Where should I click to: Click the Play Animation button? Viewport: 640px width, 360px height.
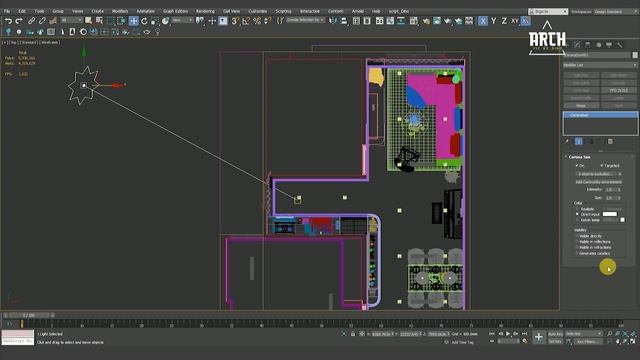point(508,334)
